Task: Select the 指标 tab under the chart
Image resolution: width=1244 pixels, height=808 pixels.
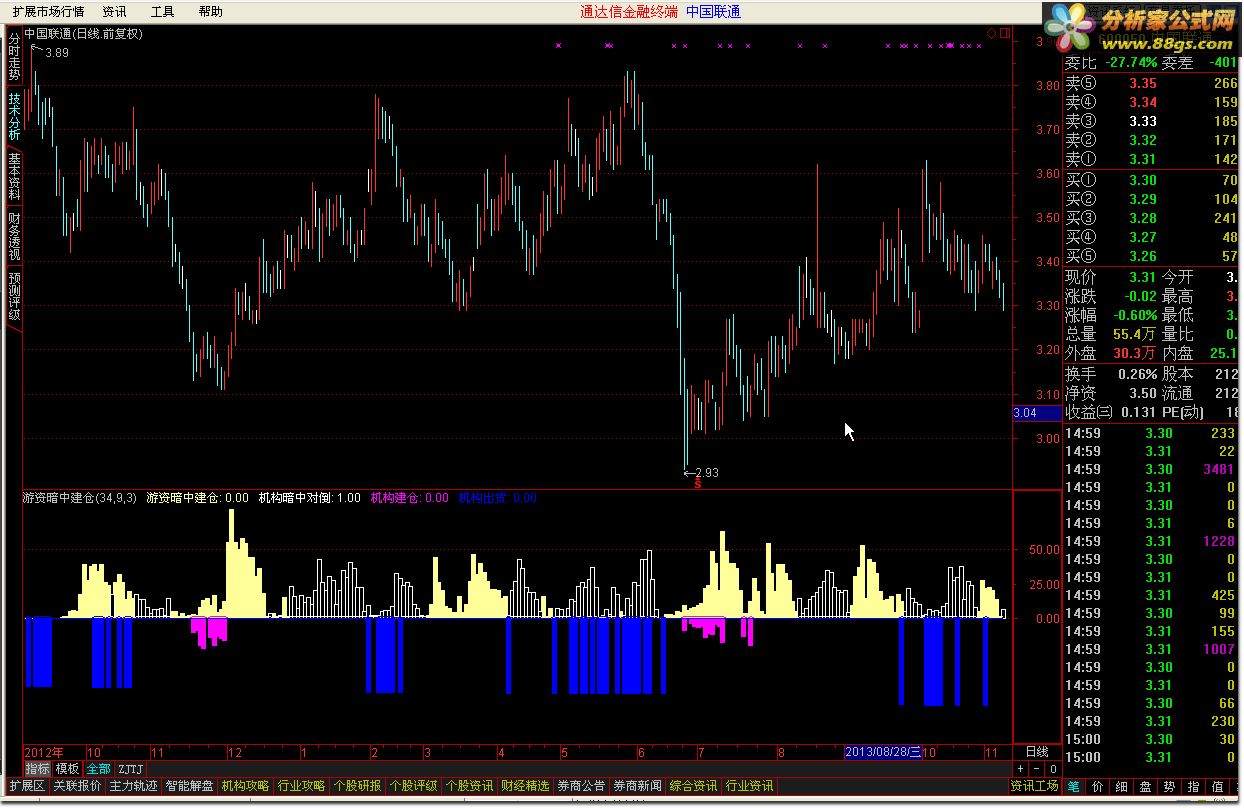Action: pos(38,769)
